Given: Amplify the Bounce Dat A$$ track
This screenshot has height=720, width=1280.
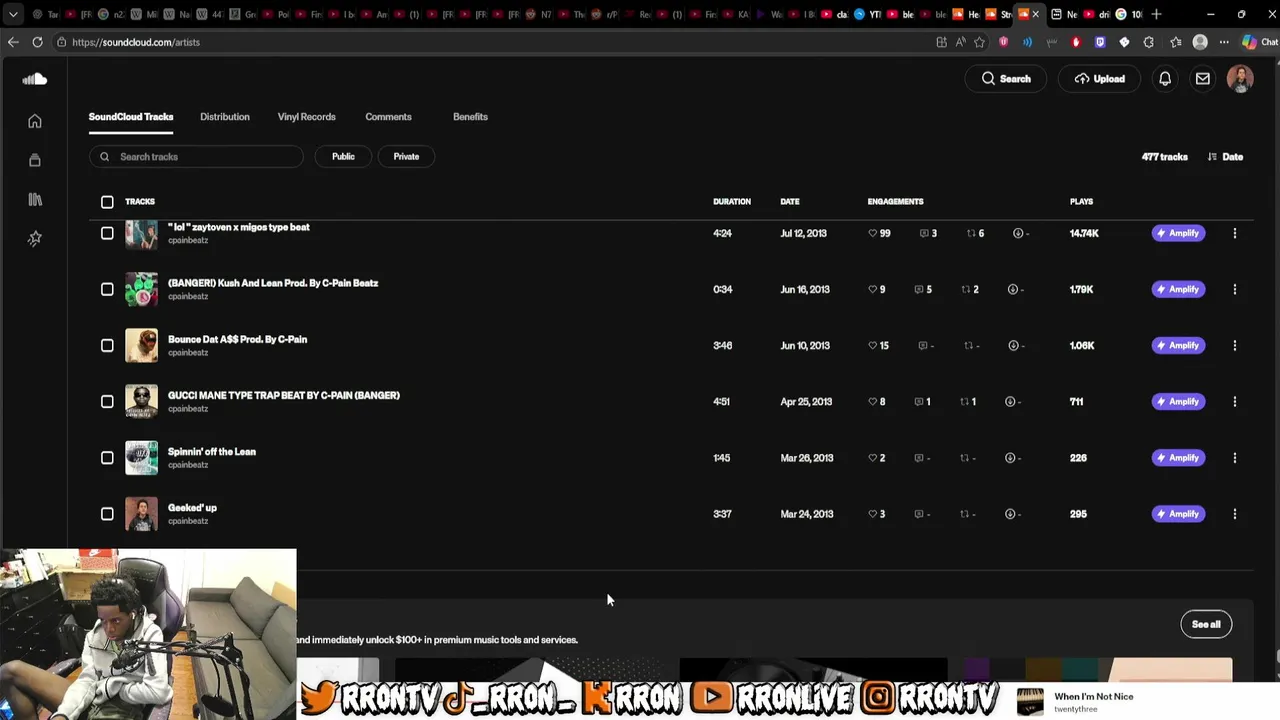Looking at the screenshot, I should pyautogui.click(x=1178, y=345).
